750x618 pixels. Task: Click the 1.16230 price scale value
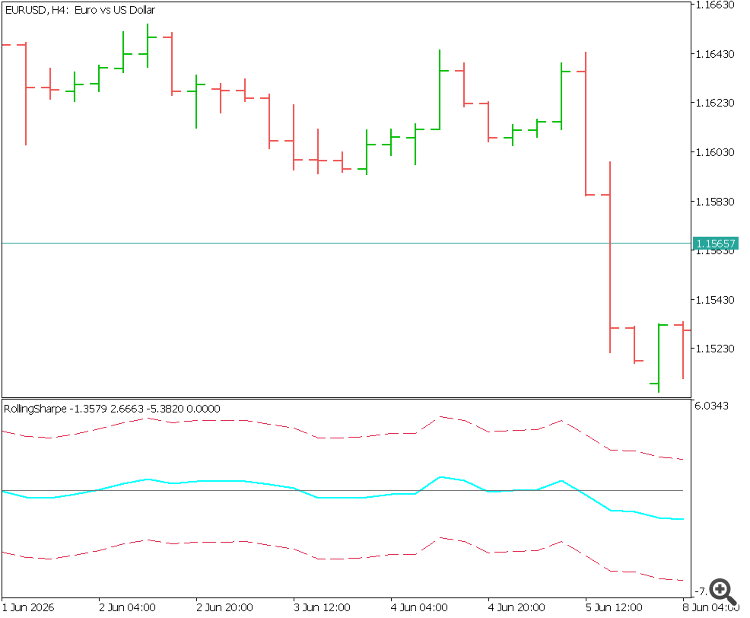(x=715, y=103)
